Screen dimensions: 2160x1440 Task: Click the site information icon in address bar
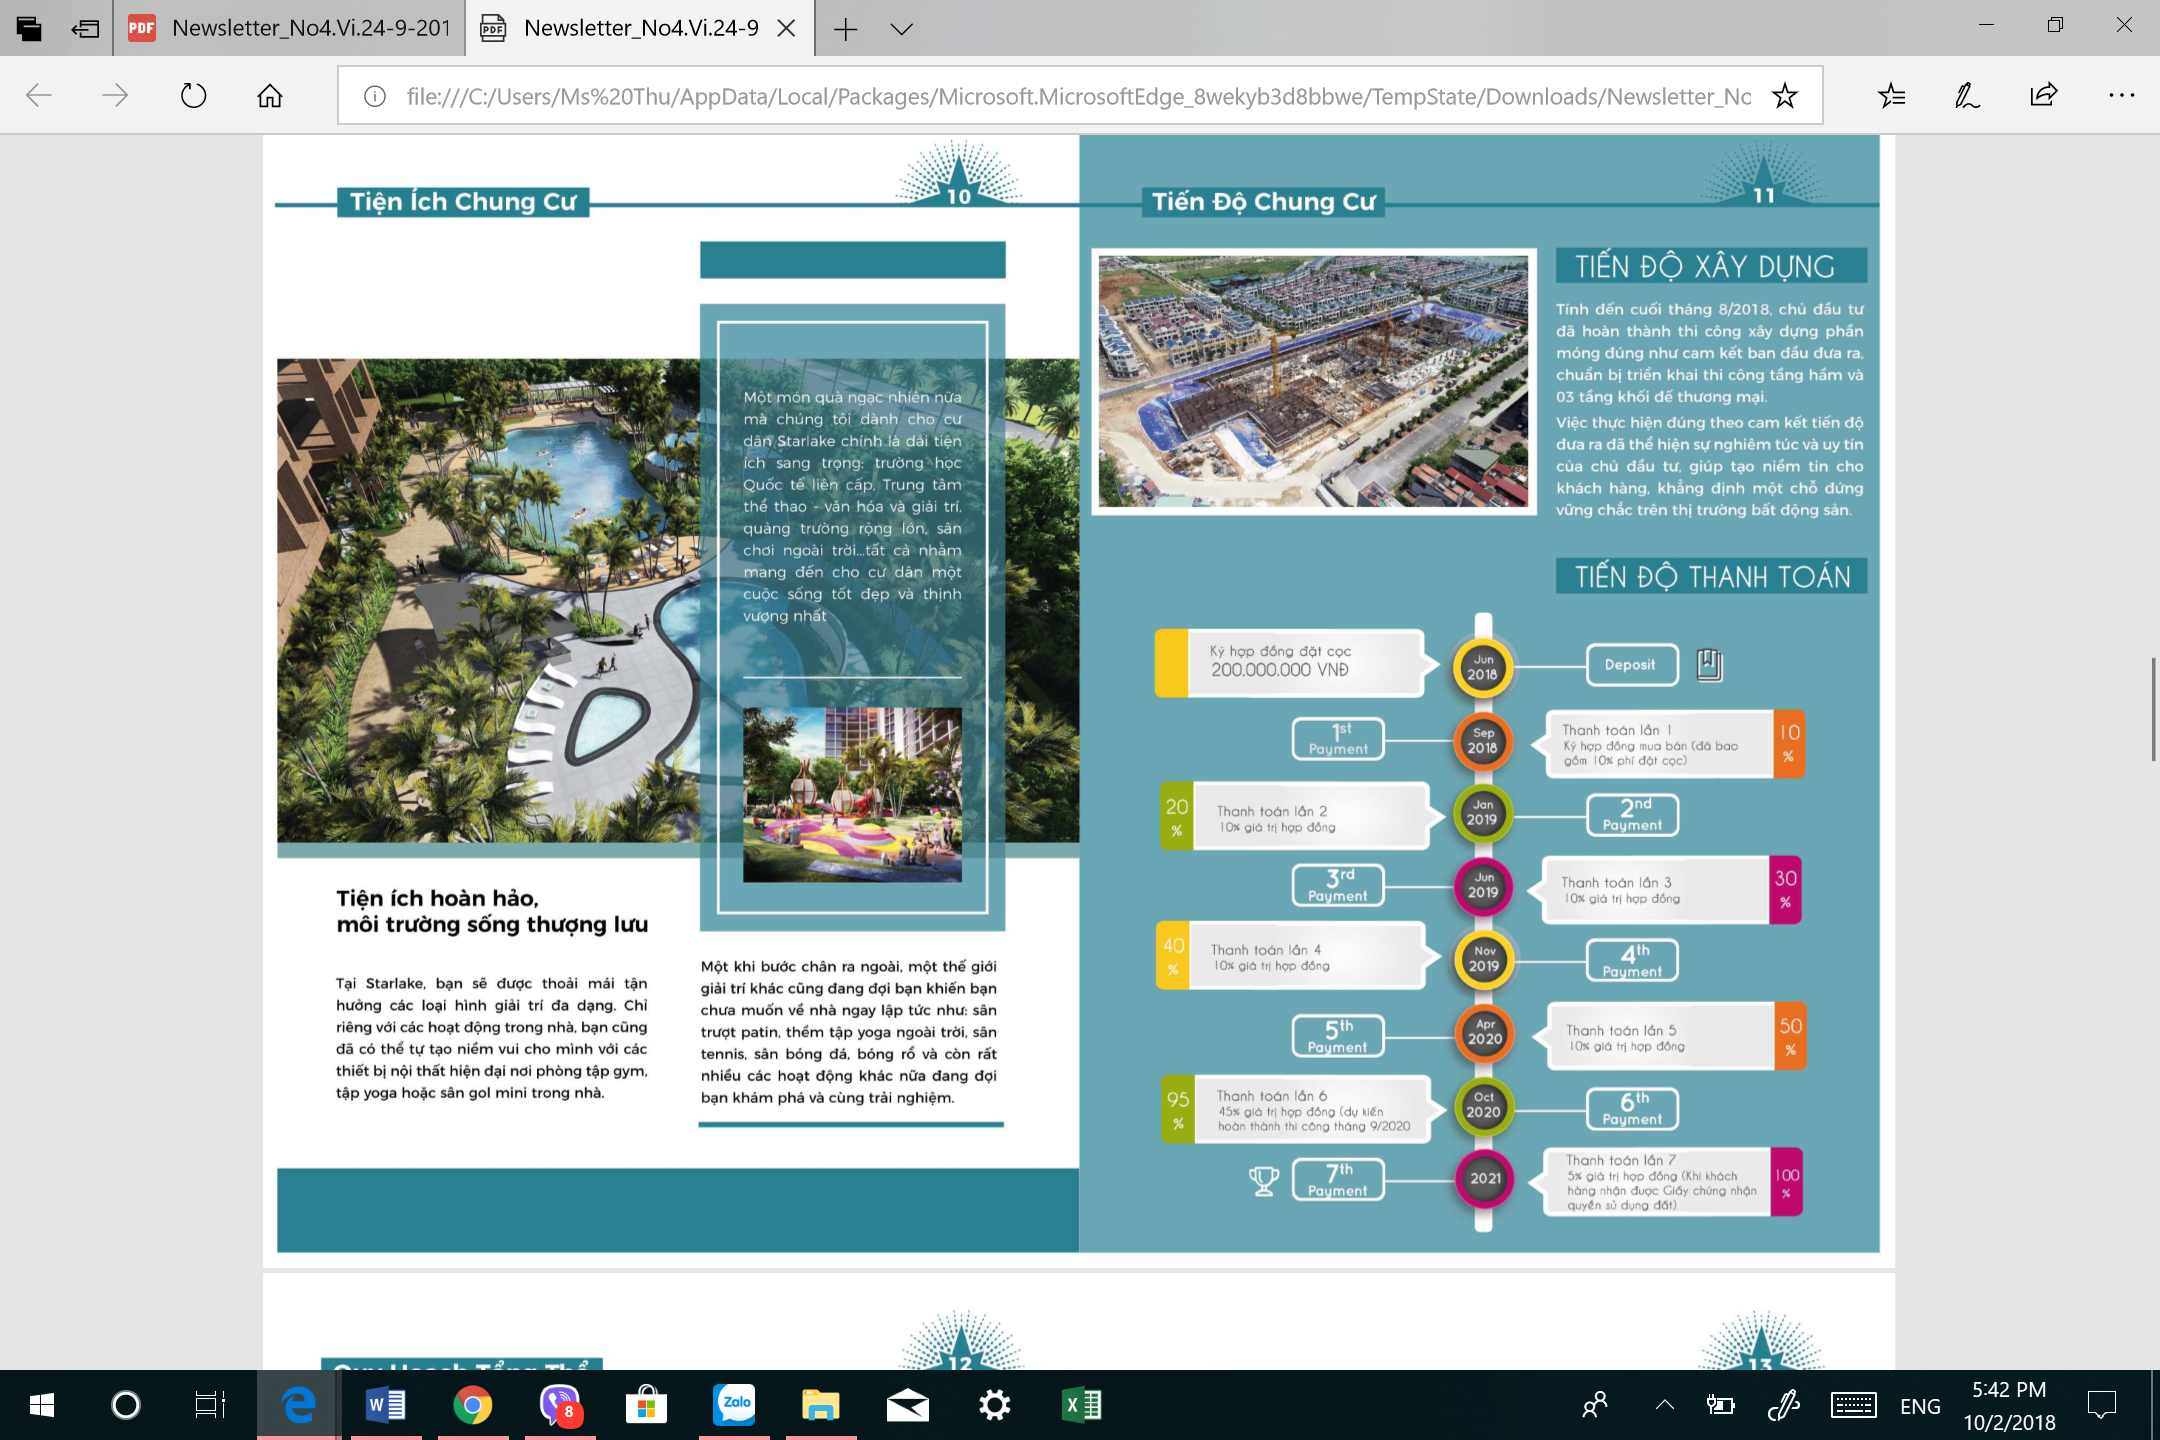375,96
